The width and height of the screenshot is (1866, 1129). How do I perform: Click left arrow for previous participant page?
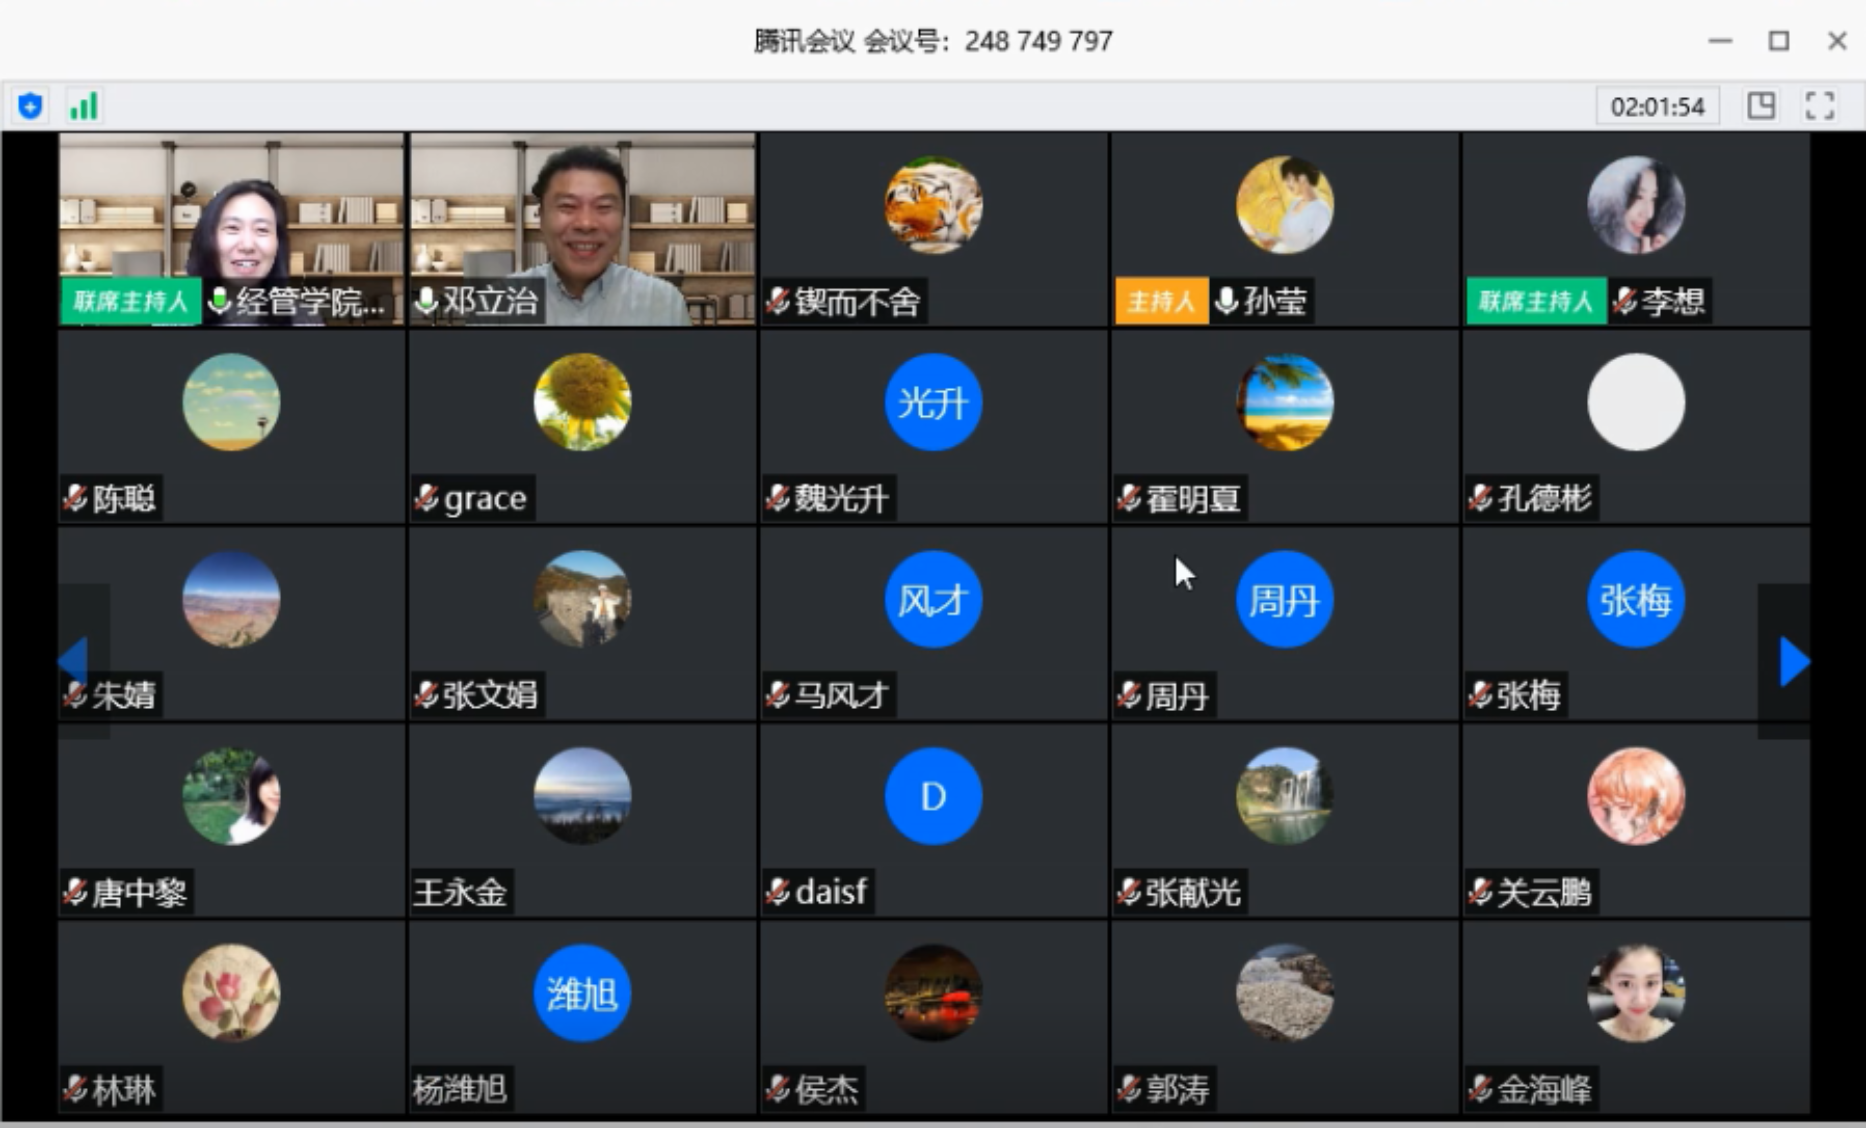pos(75,660)
